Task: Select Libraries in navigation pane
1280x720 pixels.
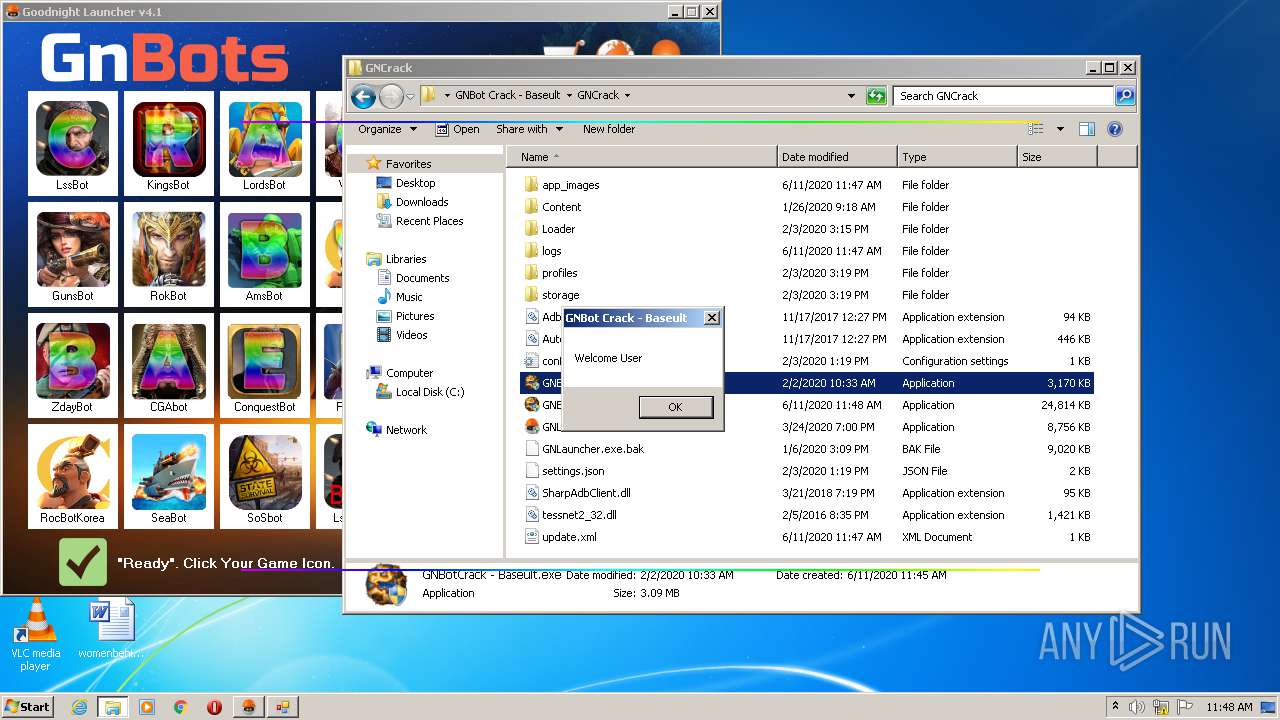Action: [396, 259]
